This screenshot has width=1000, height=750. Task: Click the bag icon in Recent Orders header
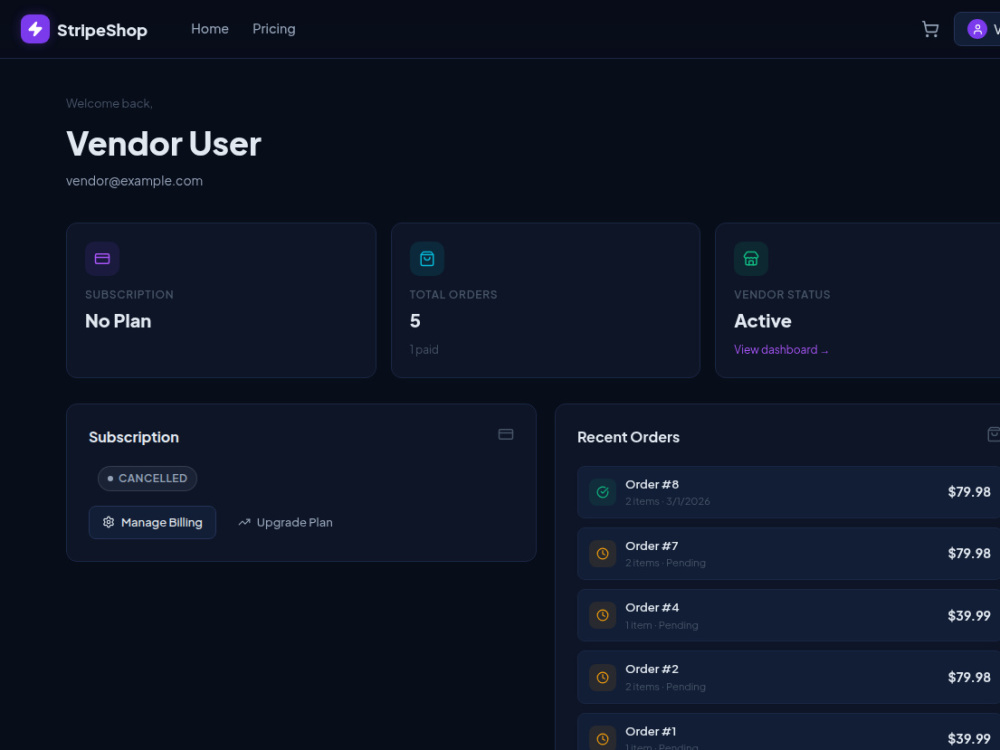[994, 434]
